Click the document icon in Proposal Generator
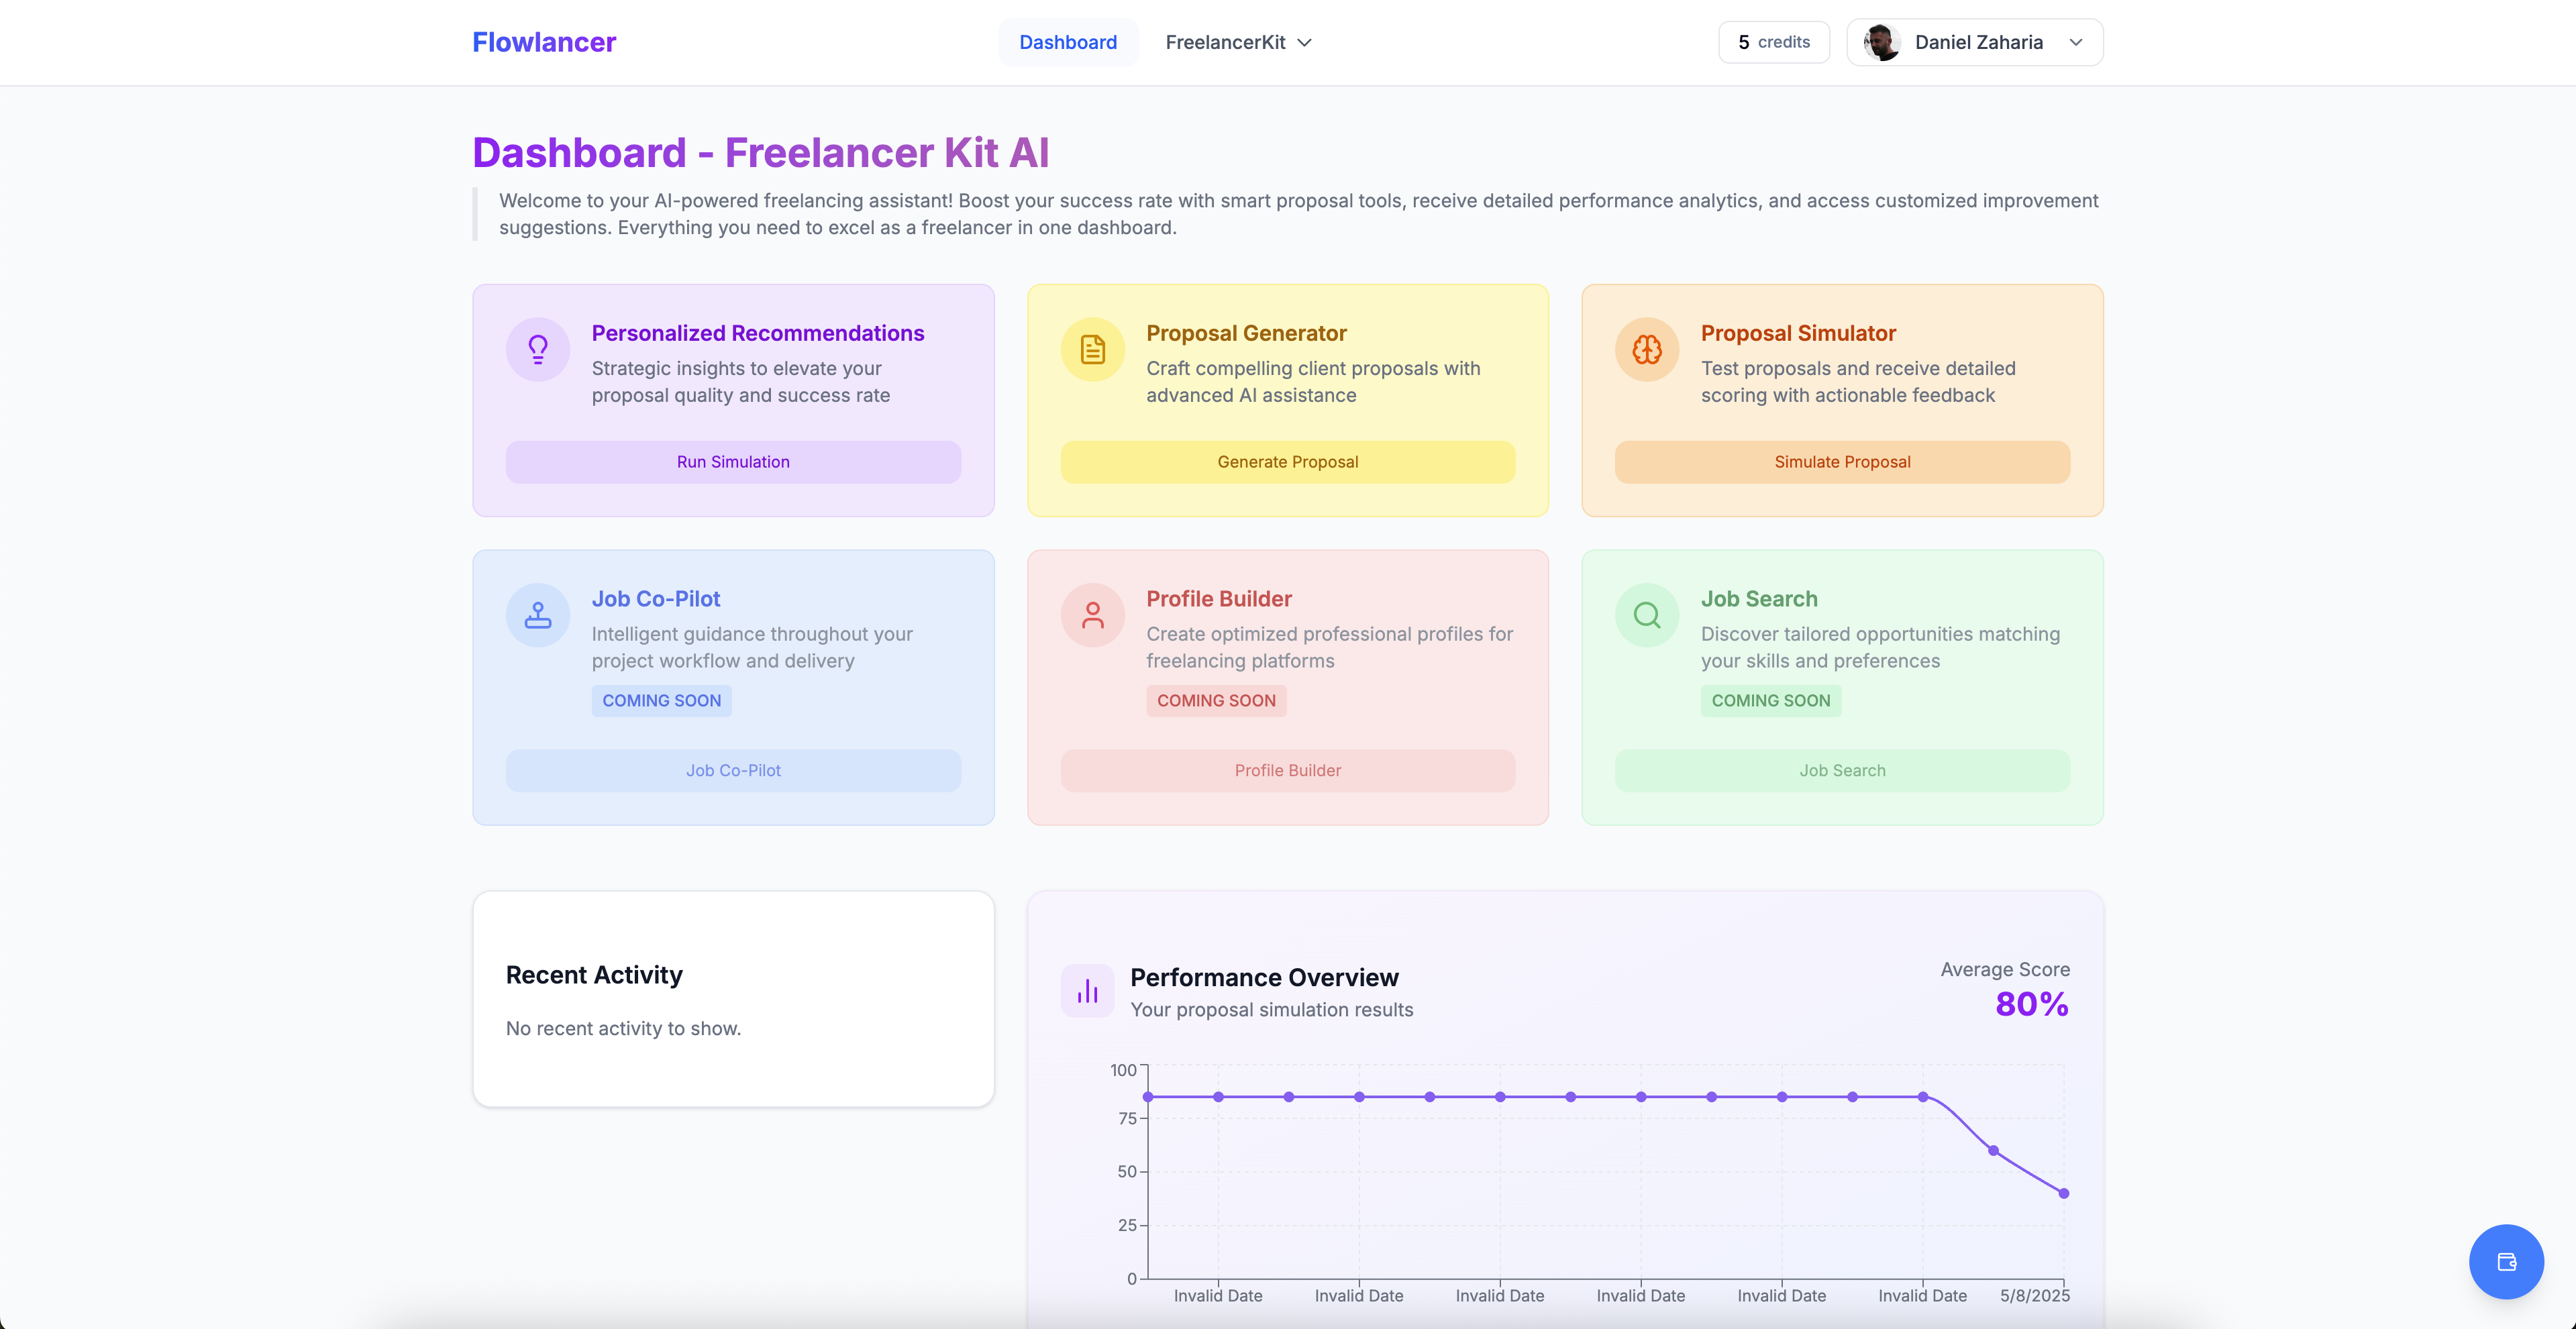2576x1329 pixels. click(x=1092, y=349)
